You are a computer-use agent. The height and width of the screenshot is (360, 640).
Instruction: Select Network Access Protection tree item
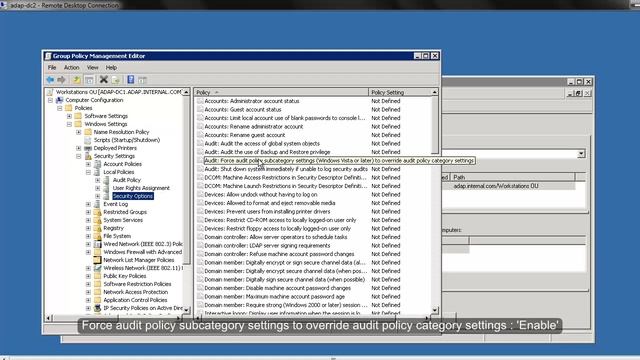136,292
